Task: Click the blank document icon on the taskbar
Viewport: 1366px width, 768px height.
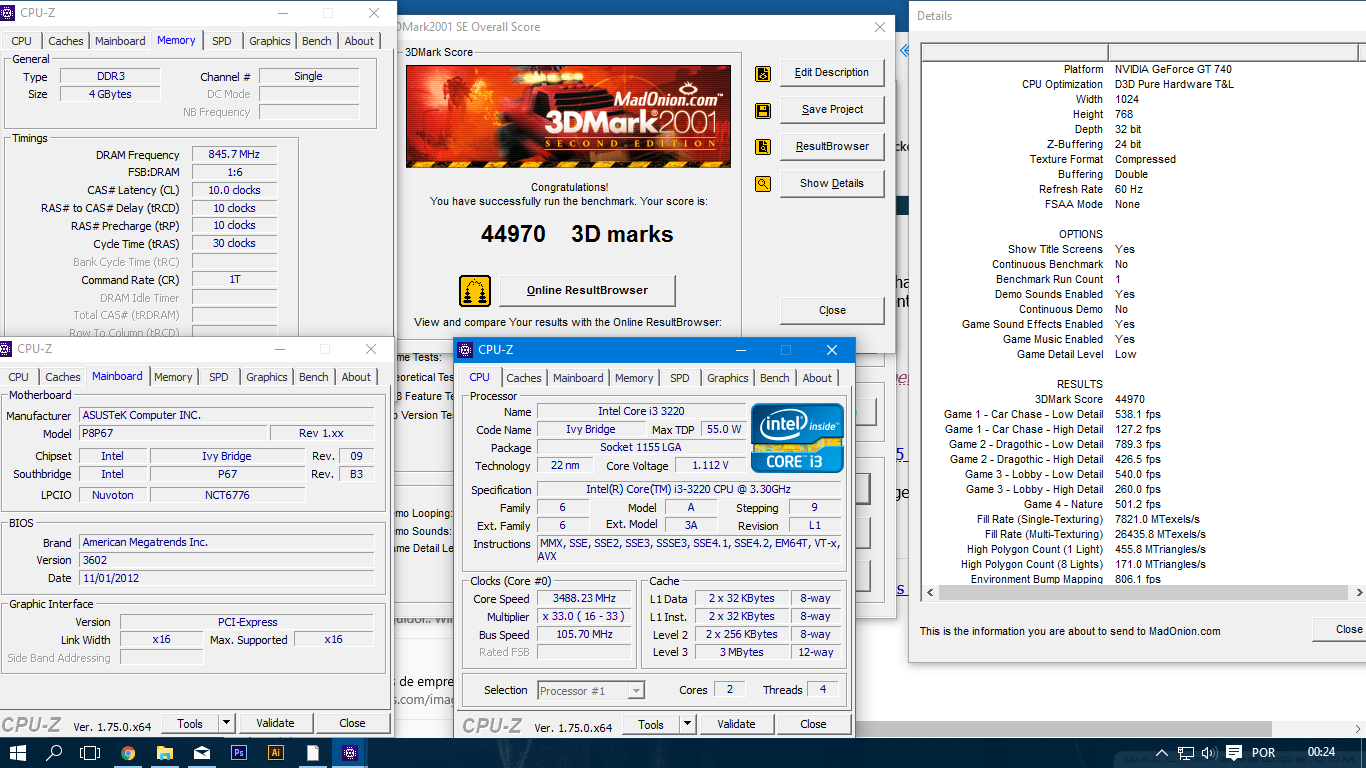Action: tap(313, 753)
